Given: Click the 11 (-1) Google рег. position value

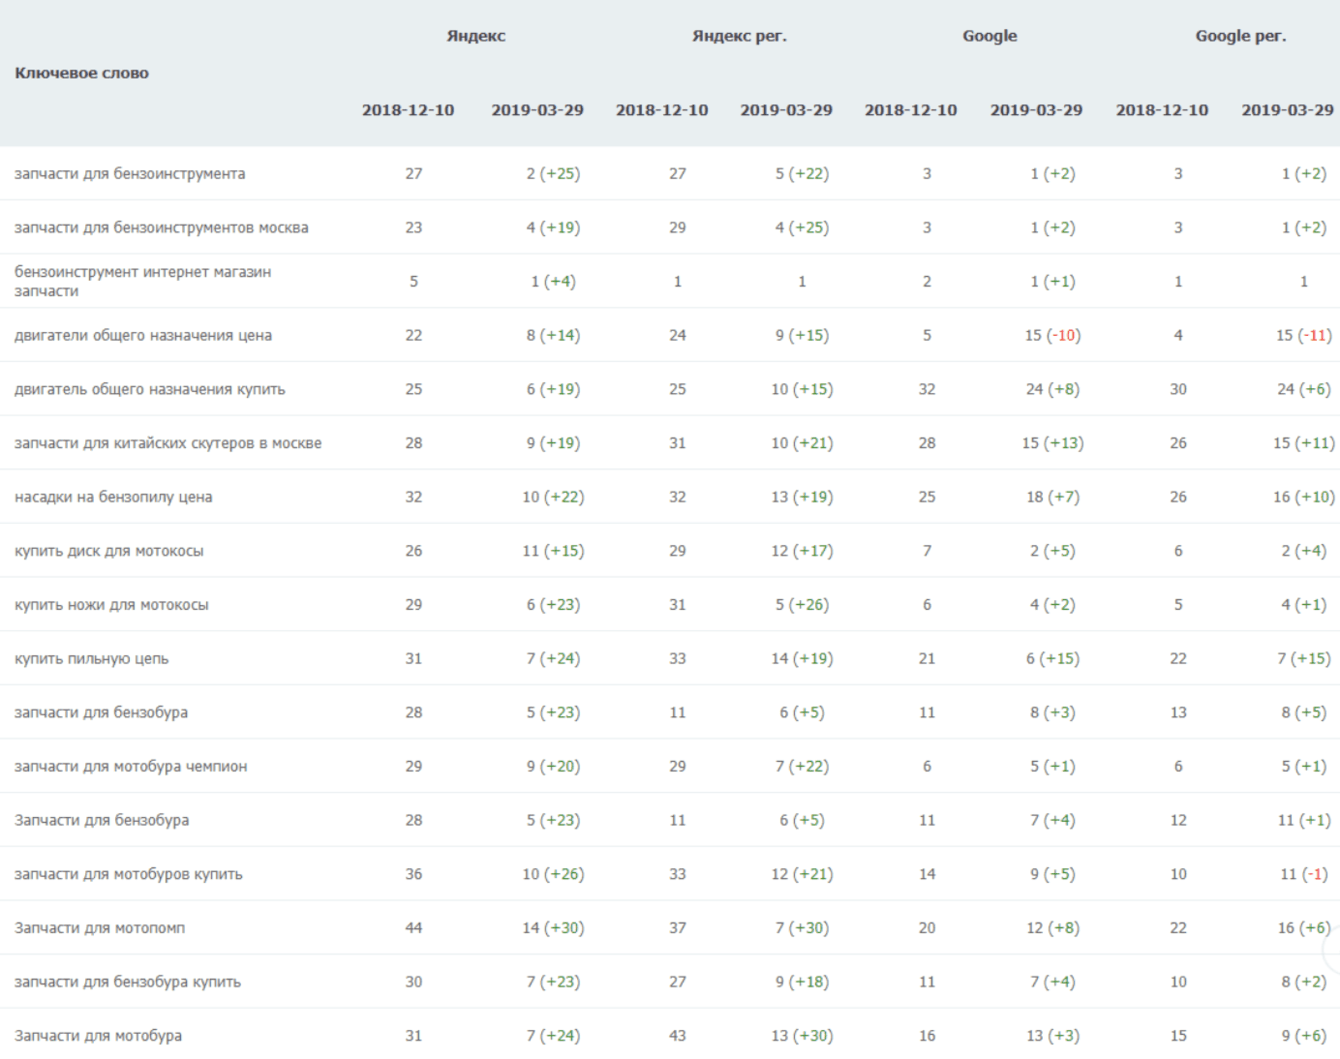Looking at the screenshot, I should pos(1304,874).
